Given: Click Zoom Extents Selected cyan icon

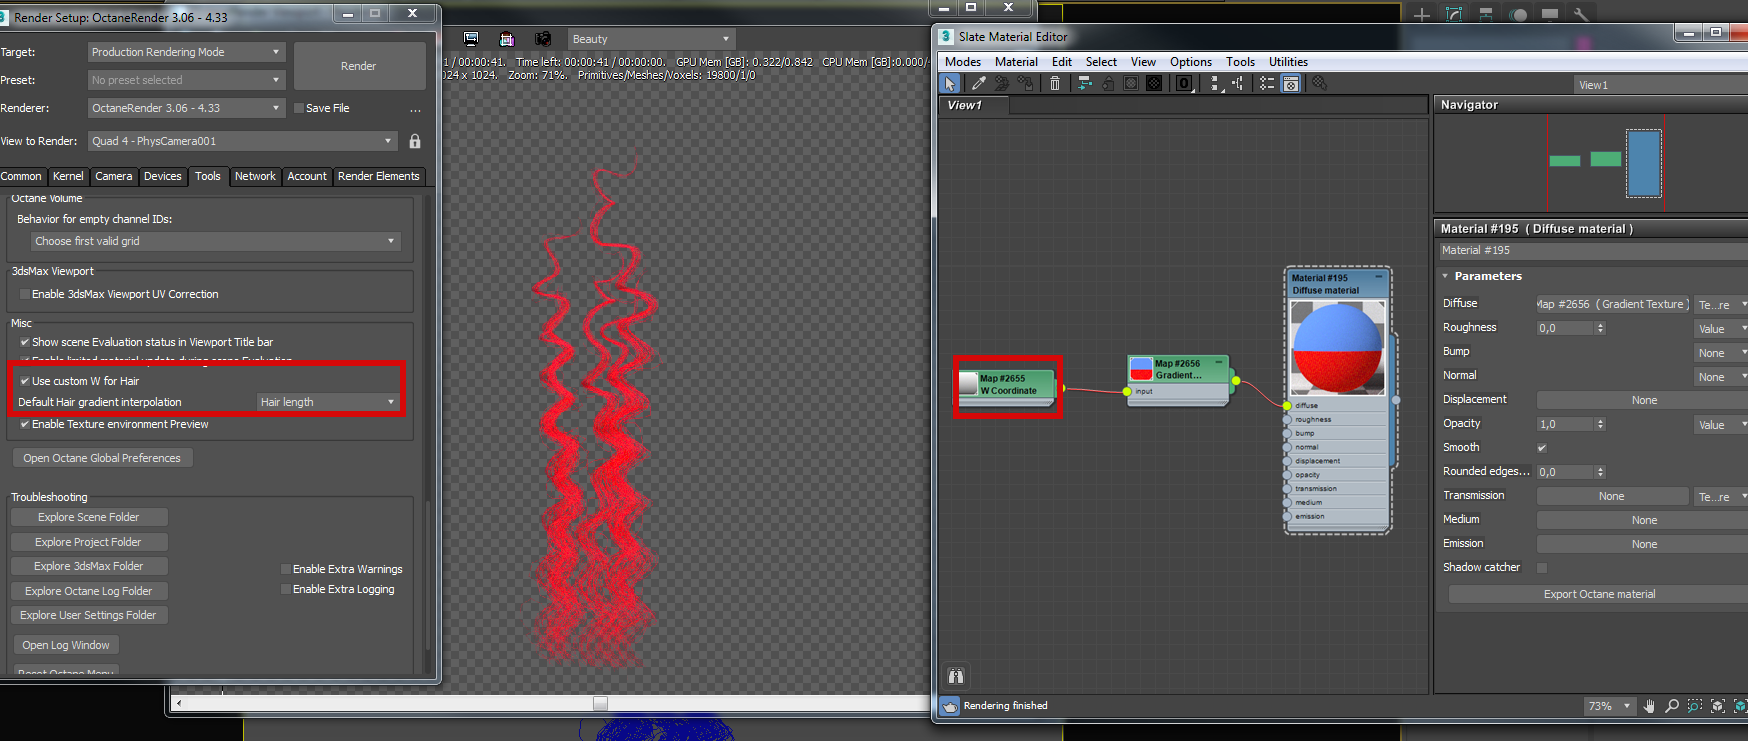Looking at the screenshot, I should click(1741, 706).
